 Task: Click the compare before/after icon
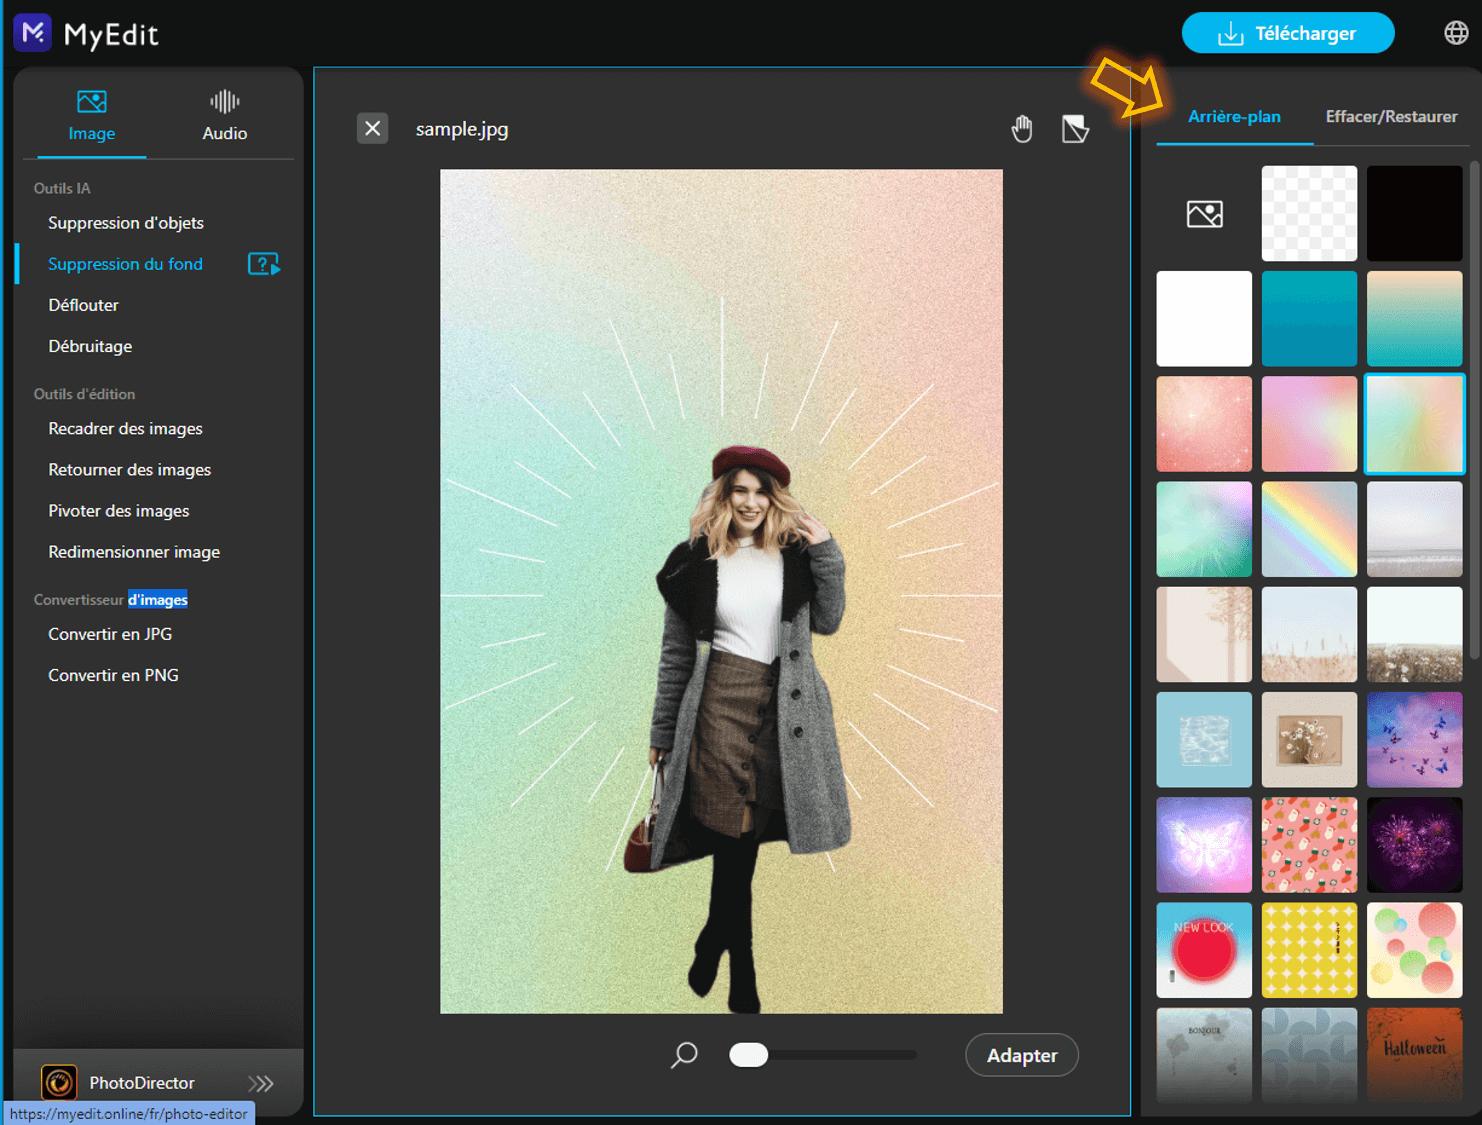tap(1075, 129)
